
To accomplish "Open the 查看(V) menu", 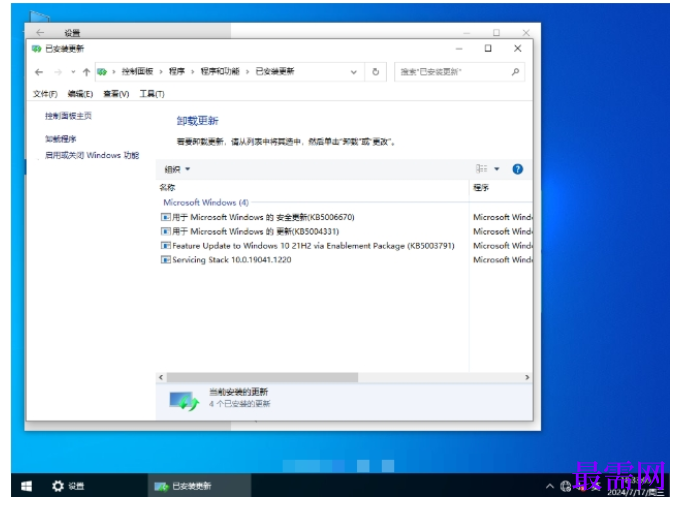I will (116, 94).
